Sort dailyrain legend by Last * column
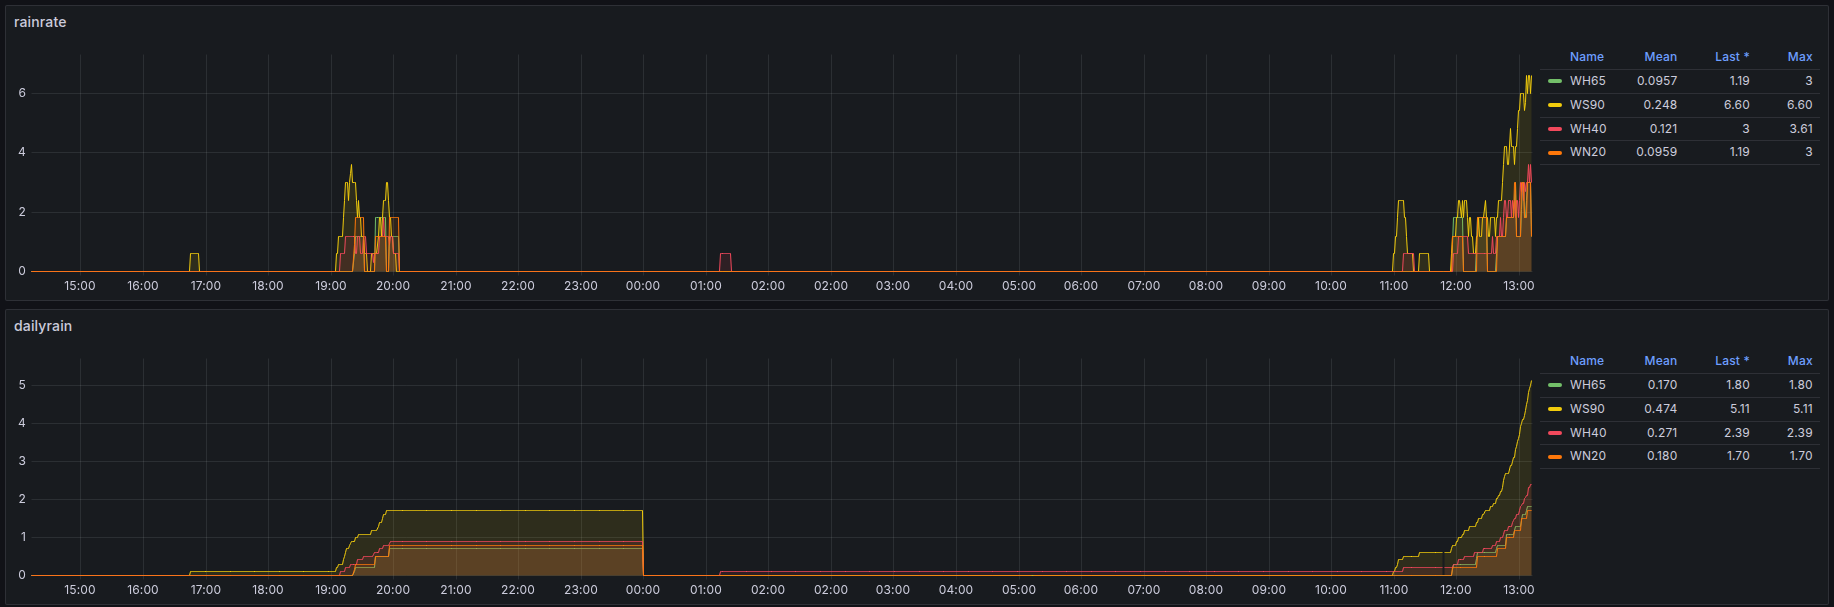The image size is (1834, 607). click(1731, 361)
